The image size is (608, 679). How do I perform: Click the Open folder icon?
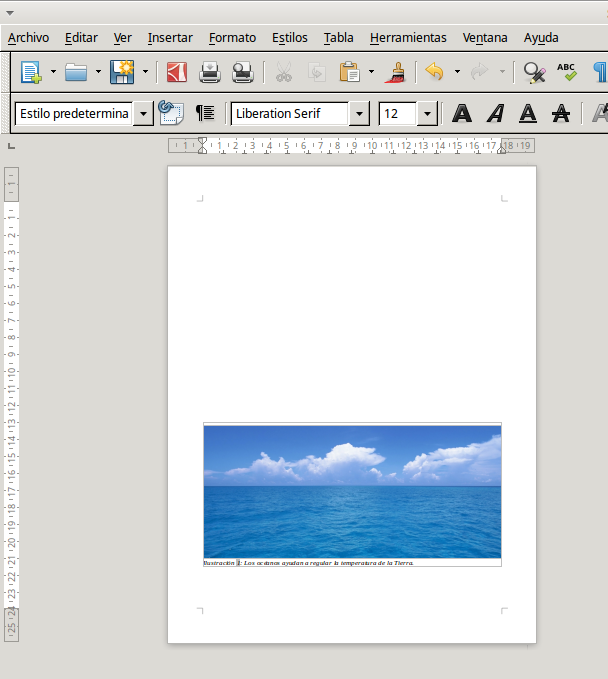tap(76, 72)
